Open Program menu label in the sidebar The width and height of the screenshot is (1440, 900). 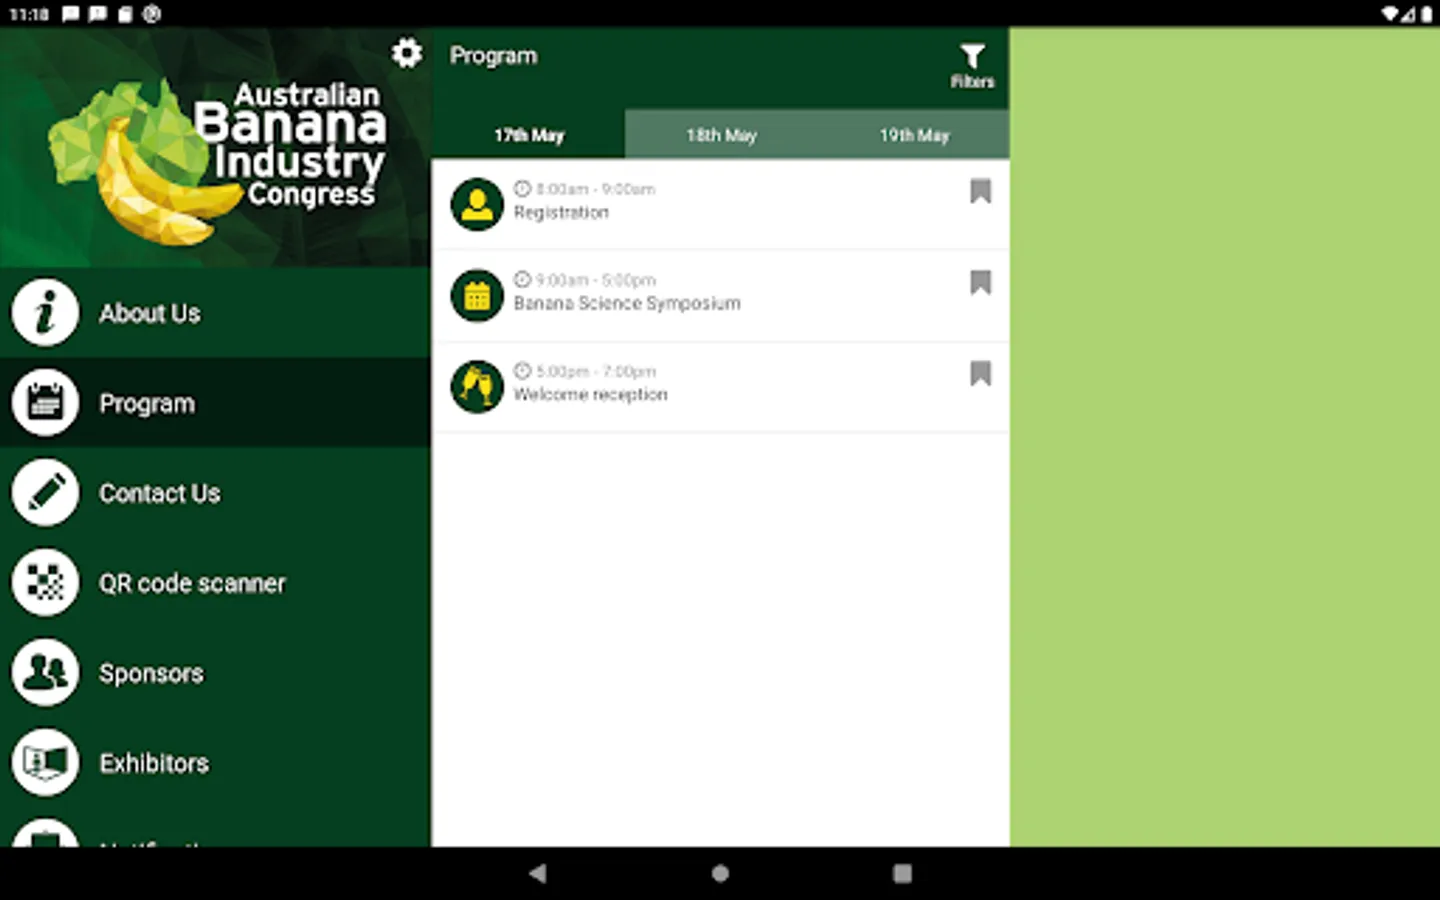[147, 404]
